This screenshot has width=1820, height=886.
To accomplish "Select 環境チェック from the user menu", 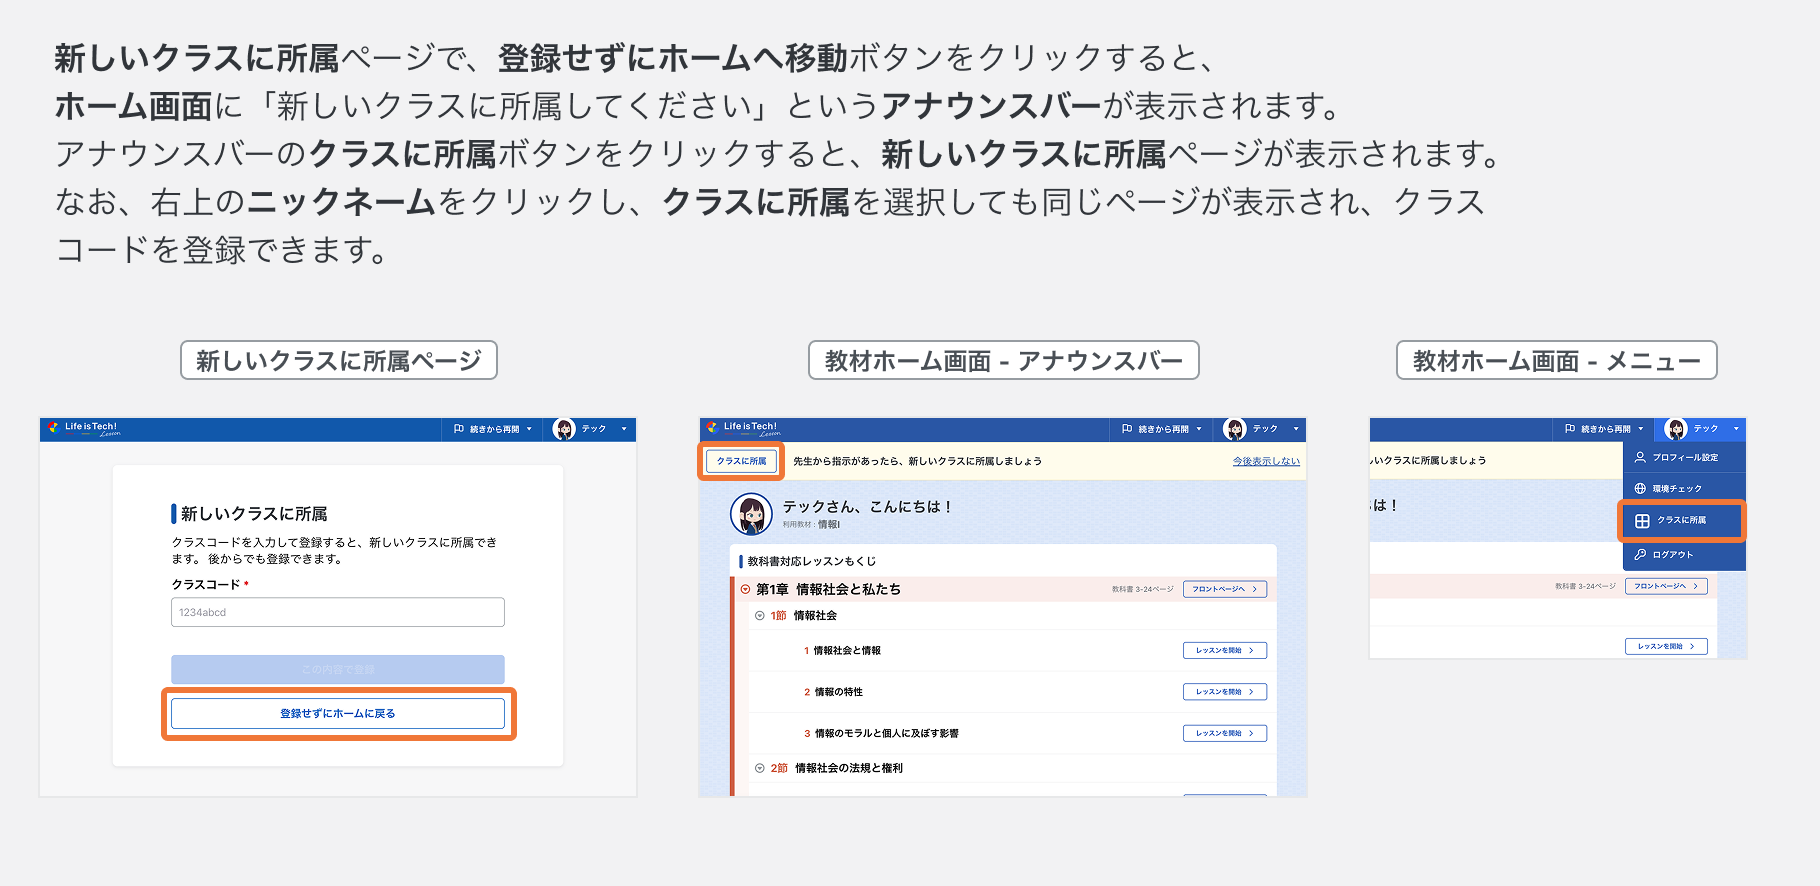I will (1684, 489).
